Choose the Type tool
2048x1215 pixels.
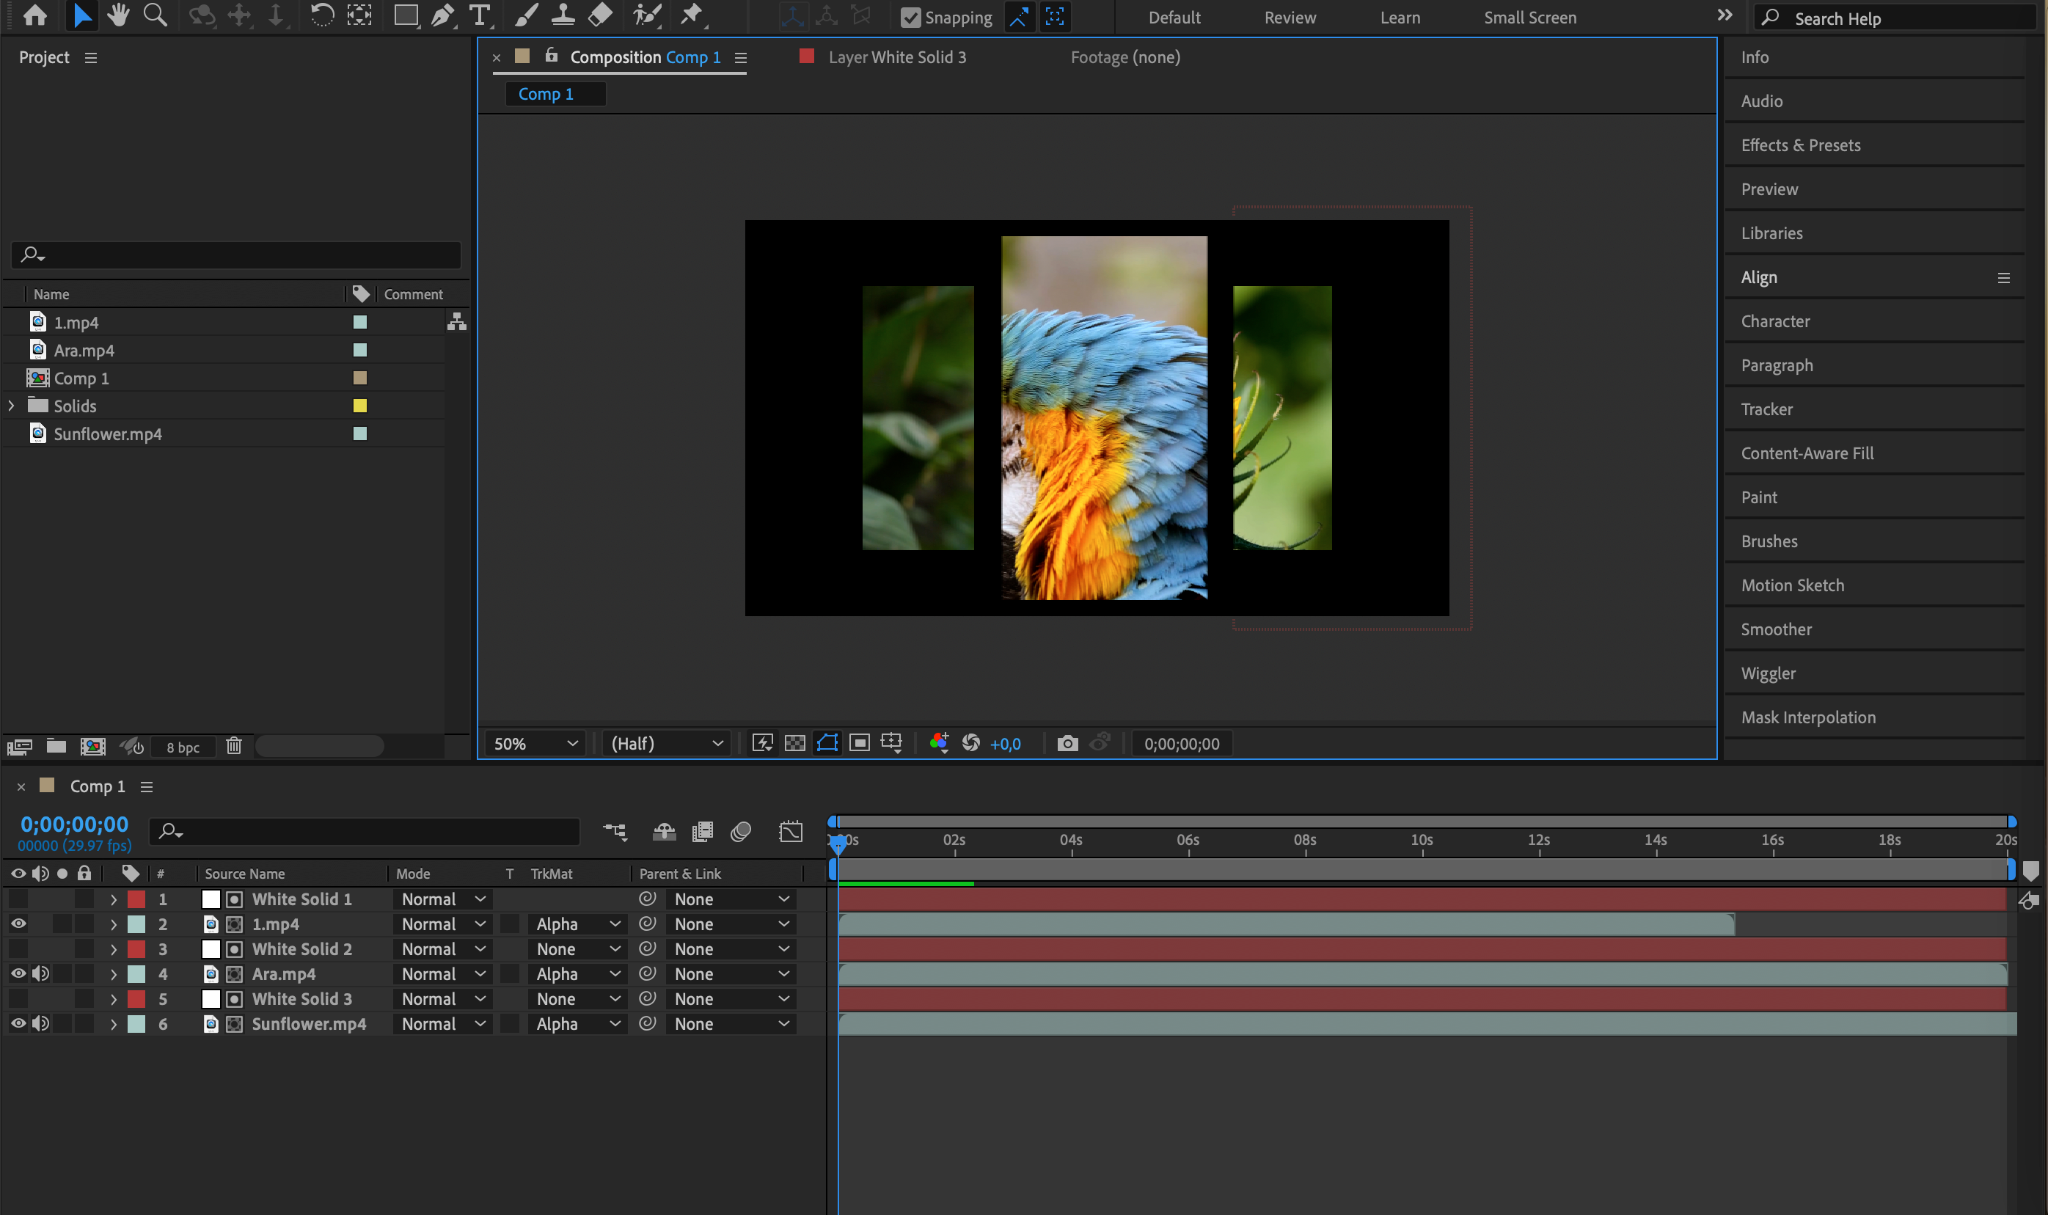pyautogui.click(x=480, y=15)
